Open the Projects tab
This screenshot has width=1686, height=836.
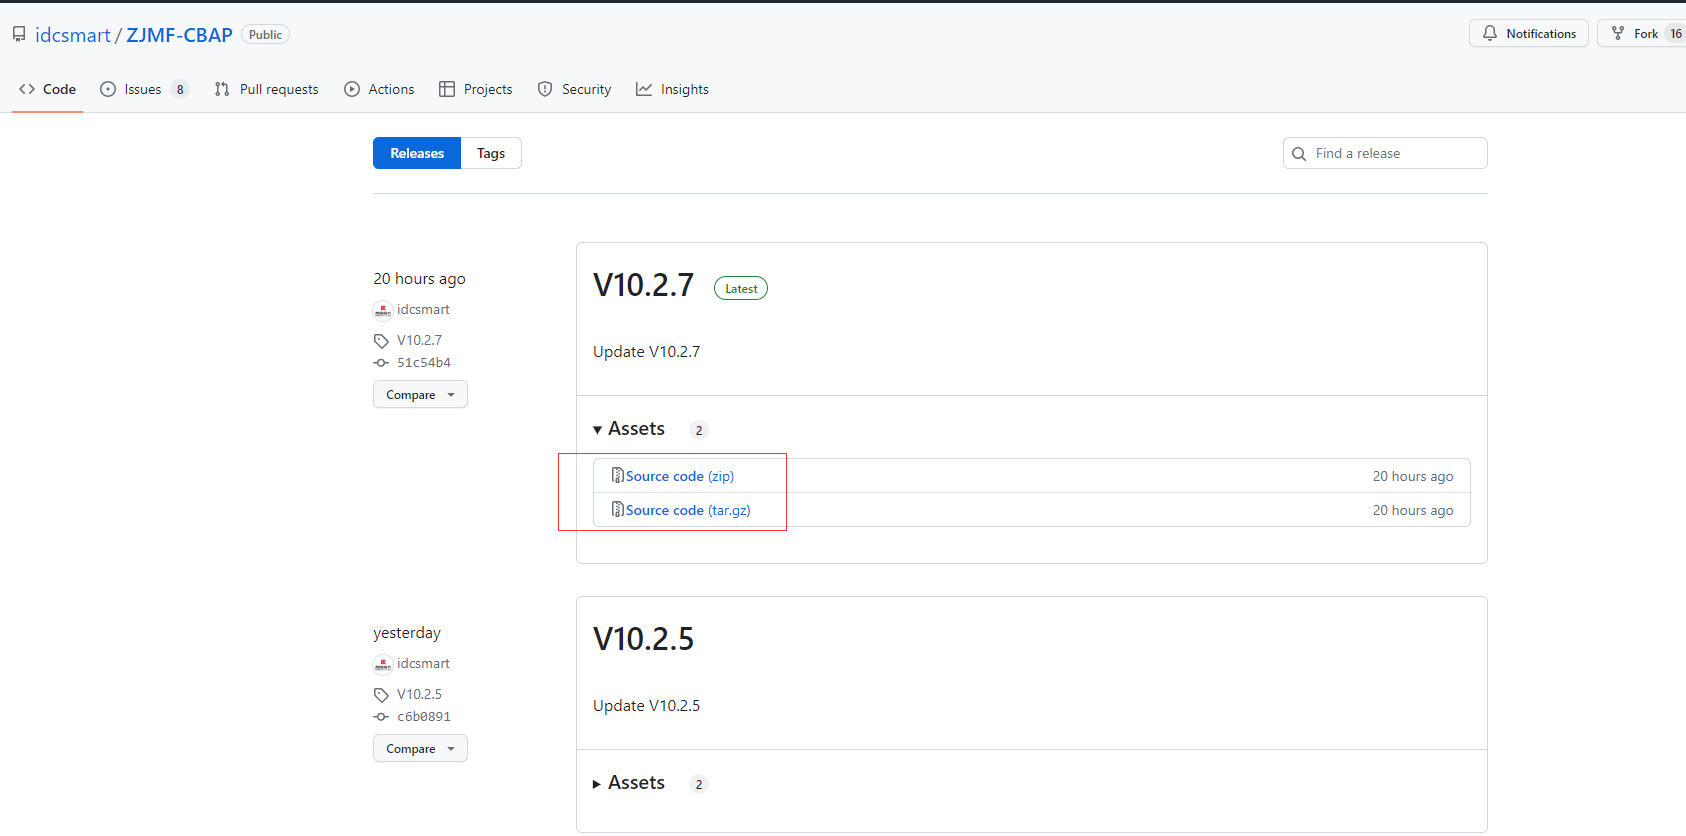tap(476, 89)
